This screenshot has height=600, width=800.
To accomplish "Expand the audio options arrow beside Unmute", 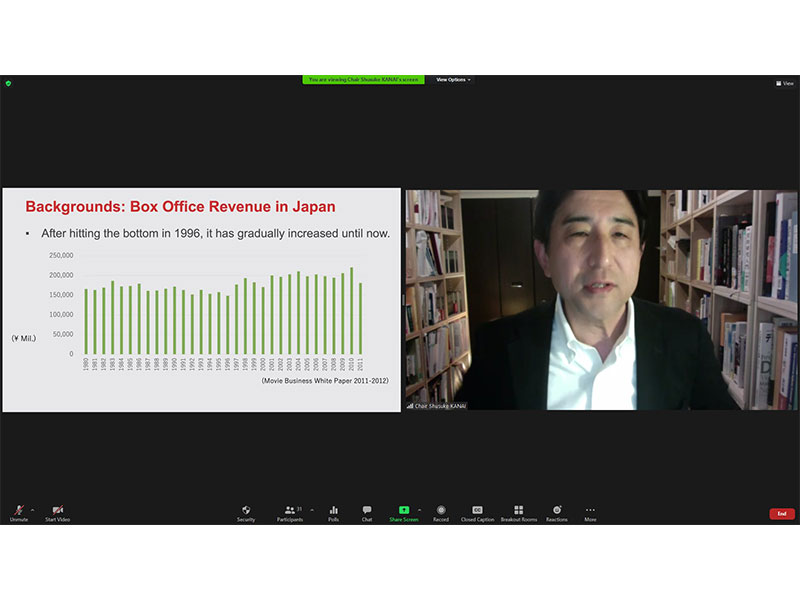I will (33, 509).
